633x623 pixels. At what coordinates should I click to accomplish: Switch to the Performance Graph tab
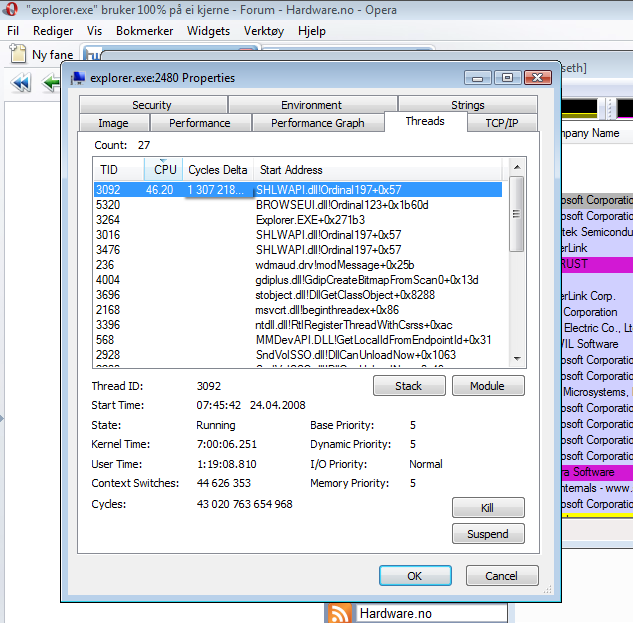click(318, 123)
